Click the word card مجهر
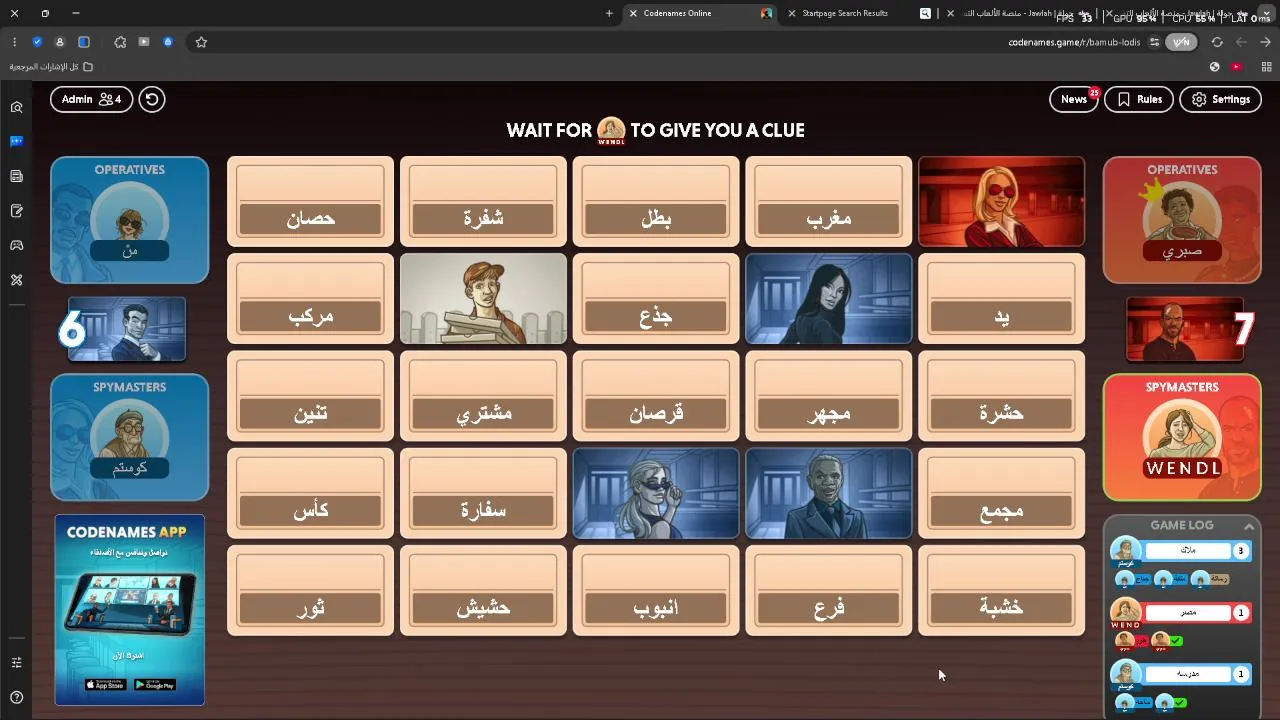1280x720 pixels. click(x=829, y=395)
